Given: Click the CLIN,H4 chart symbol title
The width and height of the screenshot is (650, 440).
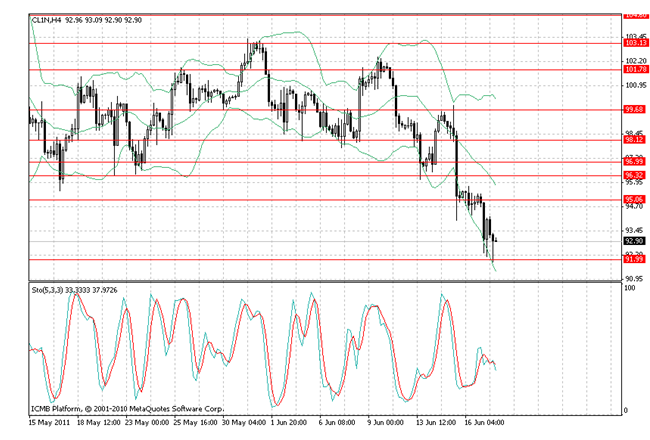Looking at the screenshot, I should point(48,17).
